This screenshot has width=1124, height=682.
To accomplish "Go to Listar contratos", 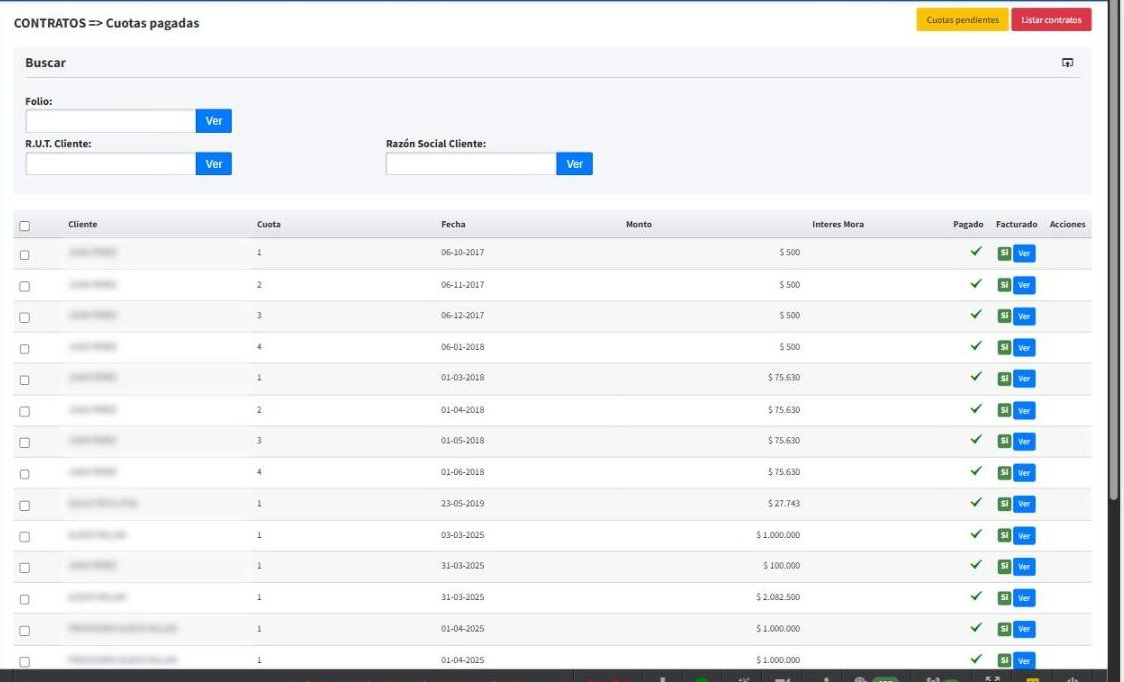I will (1051, 20).
